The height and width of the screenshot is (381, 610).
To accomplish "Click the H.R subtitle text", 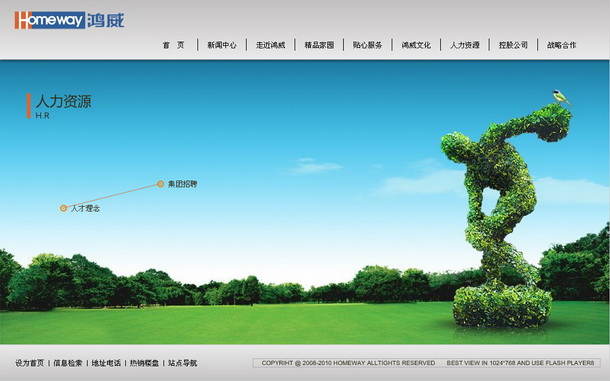I will pyautogui.click(x=42, y=116).
